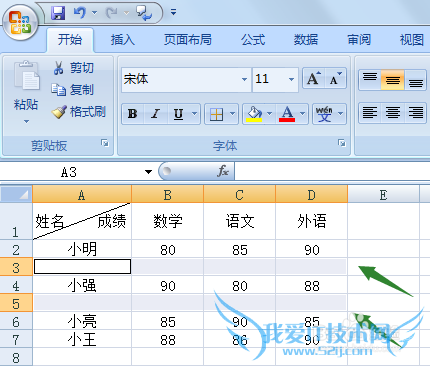Select column E header
The image size is (430, 366).
coord(383,194)
